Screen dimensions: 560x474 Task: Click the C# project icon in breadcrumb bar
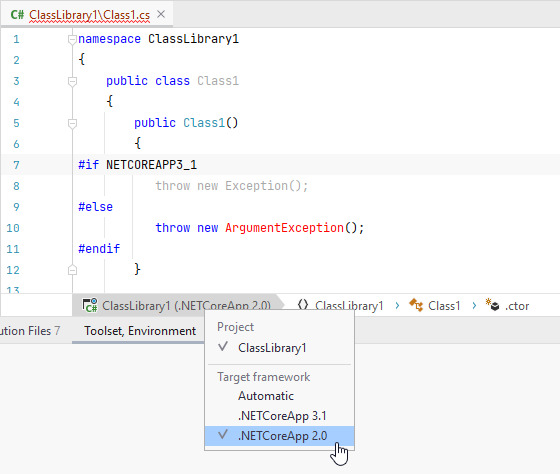pos(90,305)
